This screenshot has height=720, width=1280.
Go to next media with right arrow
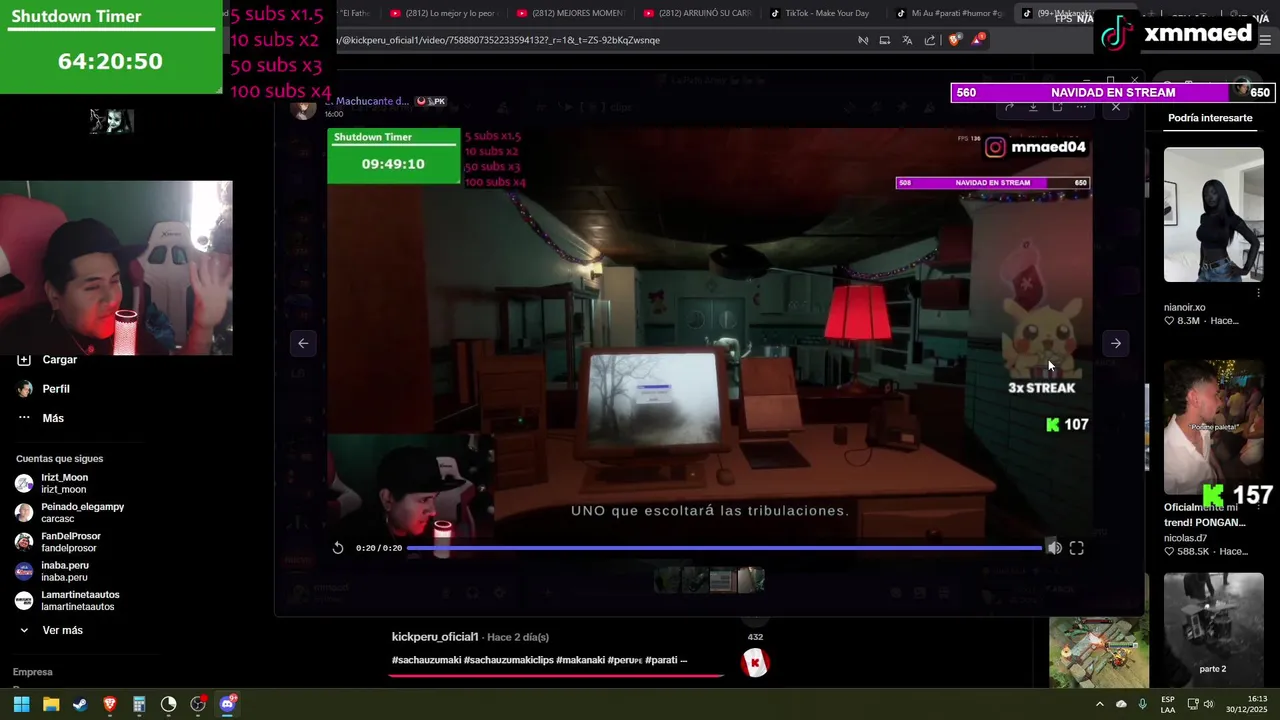[1116, 343]
